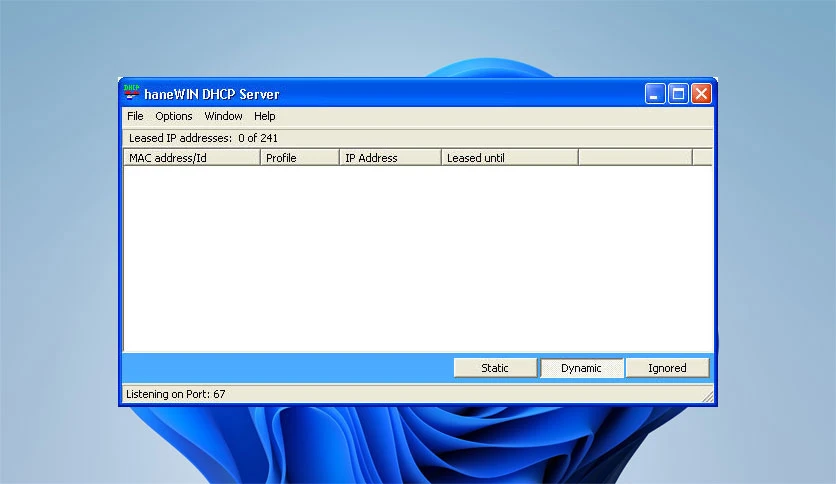
Task: Open the Options menu
Action: [x=174, y=116]
